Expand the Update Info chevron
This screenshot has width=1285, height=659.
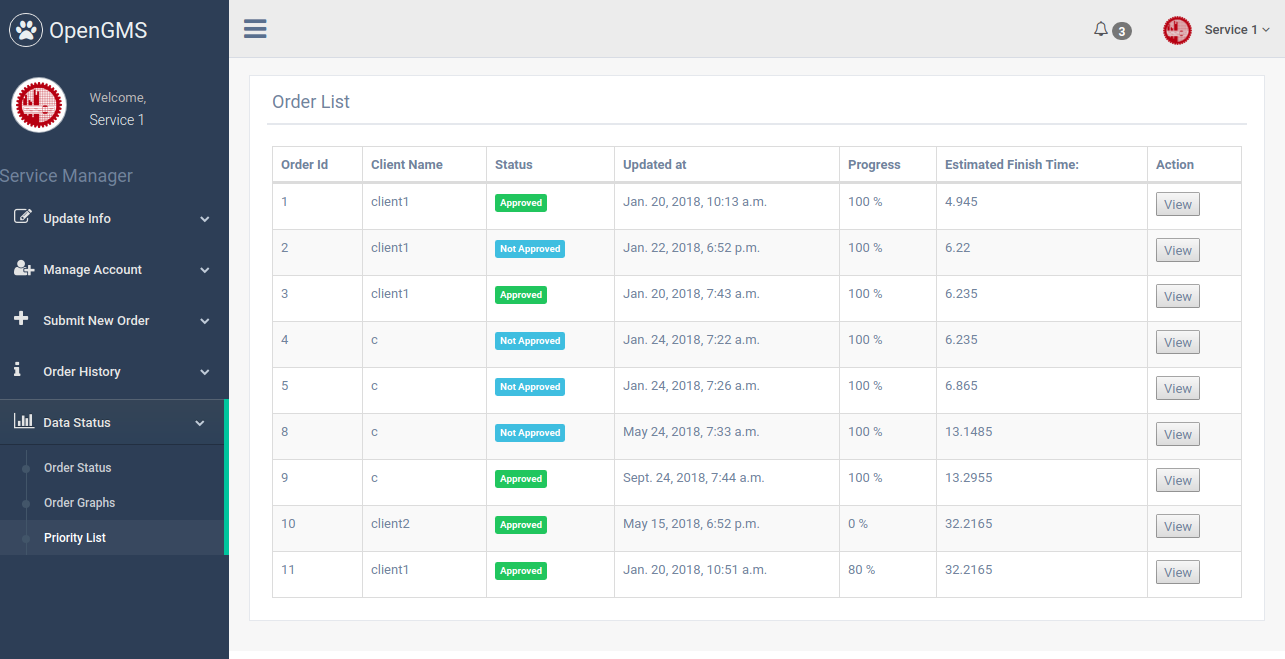point(205,219)
